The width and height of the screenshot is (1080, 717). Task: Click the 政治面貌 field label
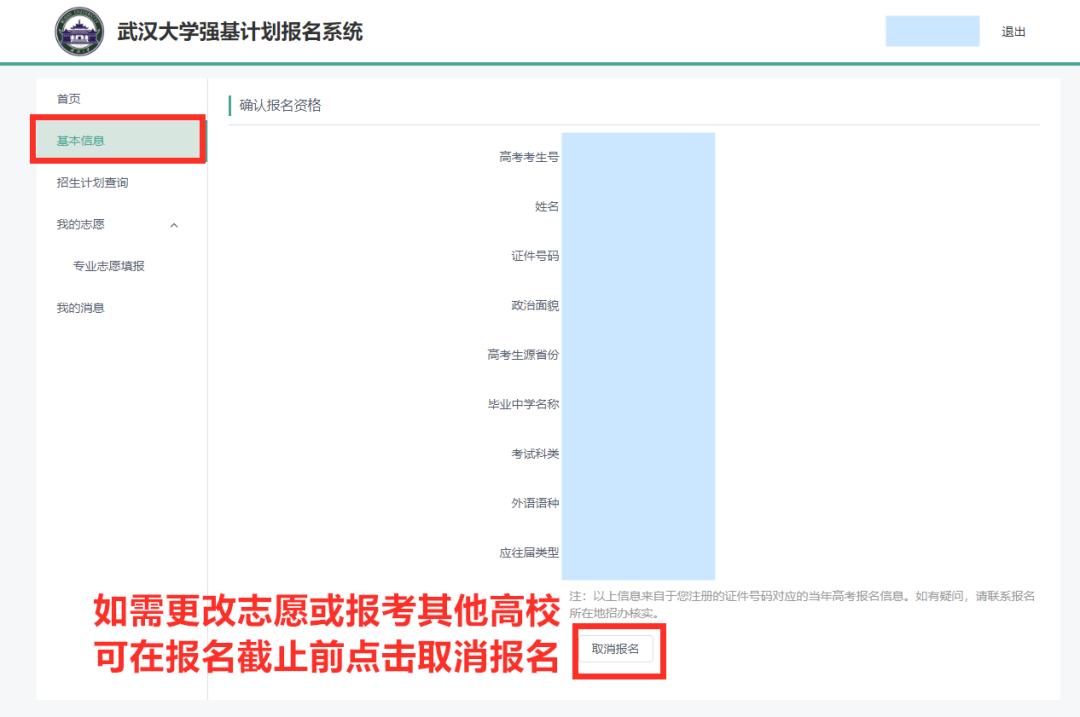(535, 306)
